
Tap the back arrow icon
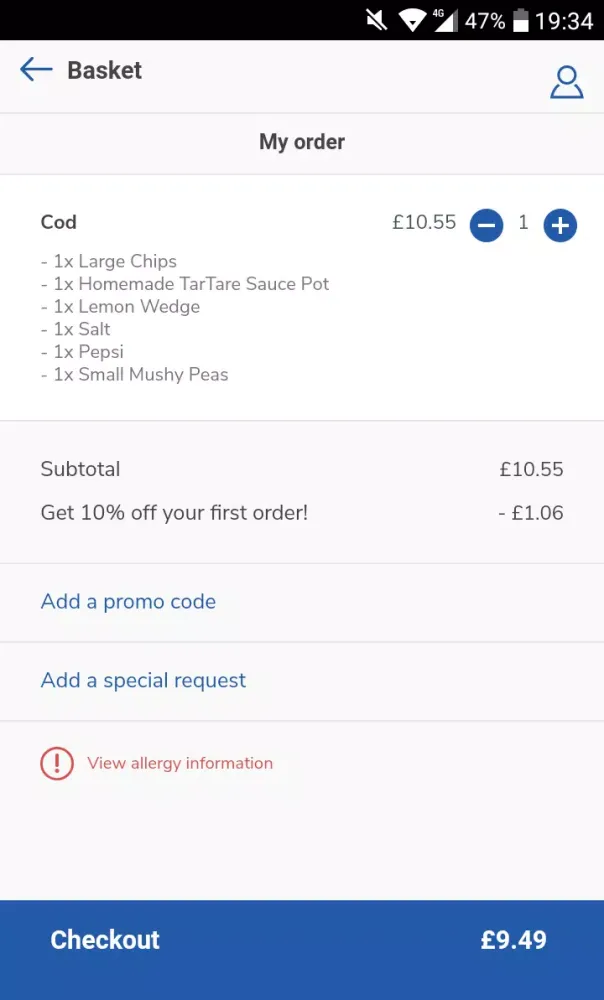(36, 70)
